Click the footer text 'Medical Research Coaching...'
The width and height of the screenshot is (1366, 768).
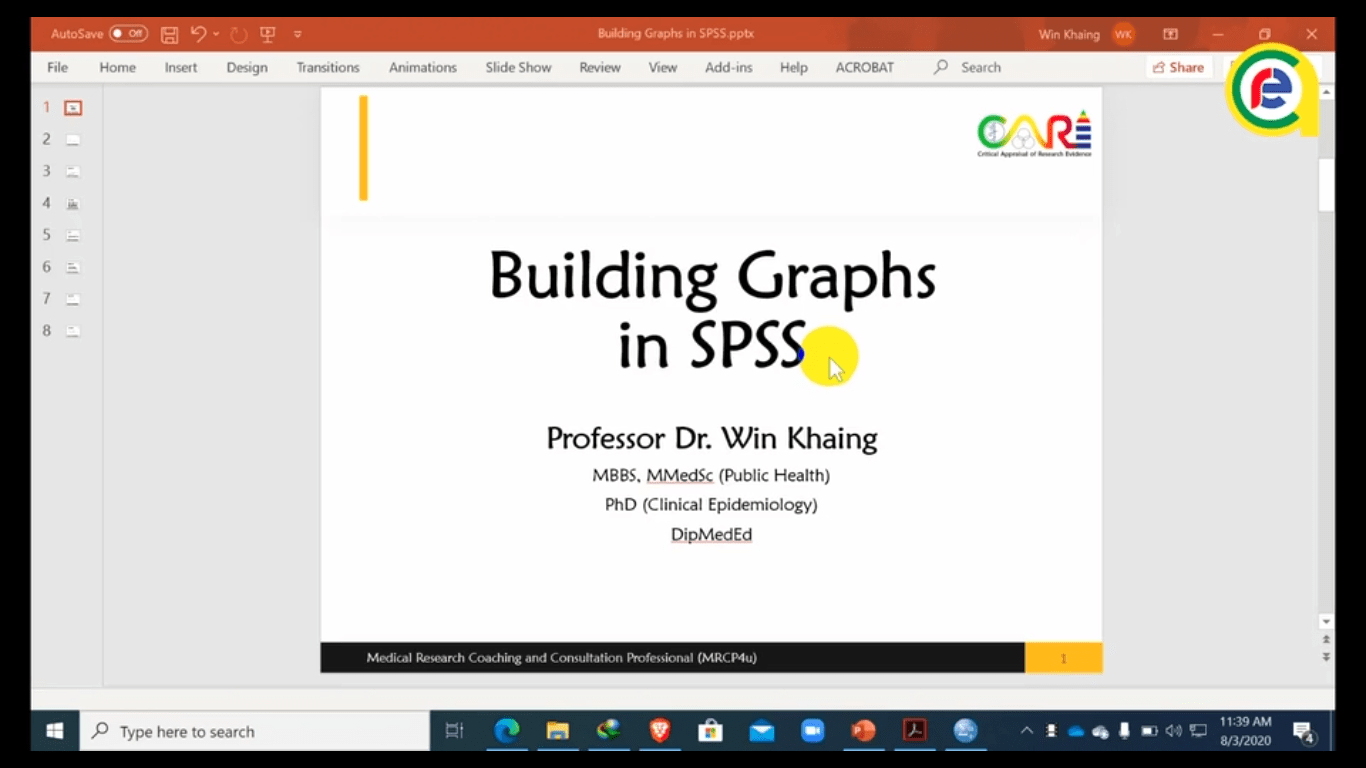pyautogui.click(x=561, y=658)
